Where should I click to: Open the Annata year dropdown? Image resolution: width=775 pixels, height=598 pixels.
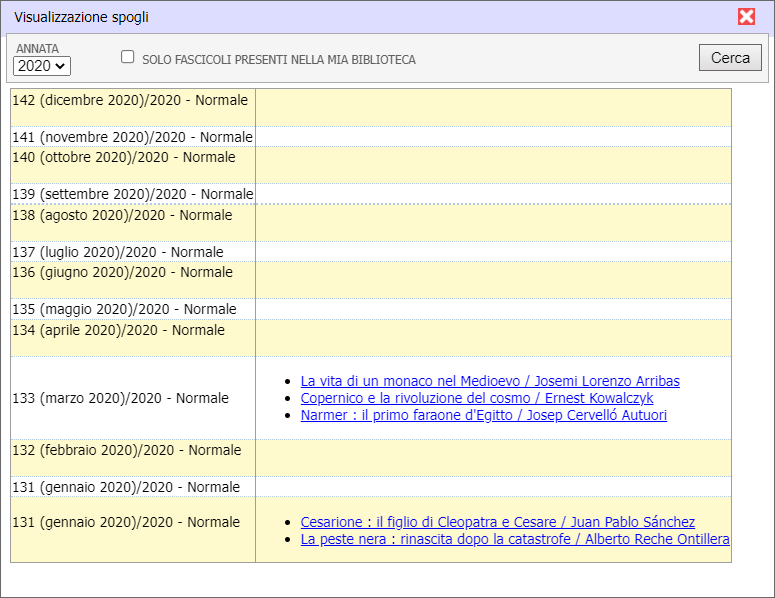[x=42, y=66]
